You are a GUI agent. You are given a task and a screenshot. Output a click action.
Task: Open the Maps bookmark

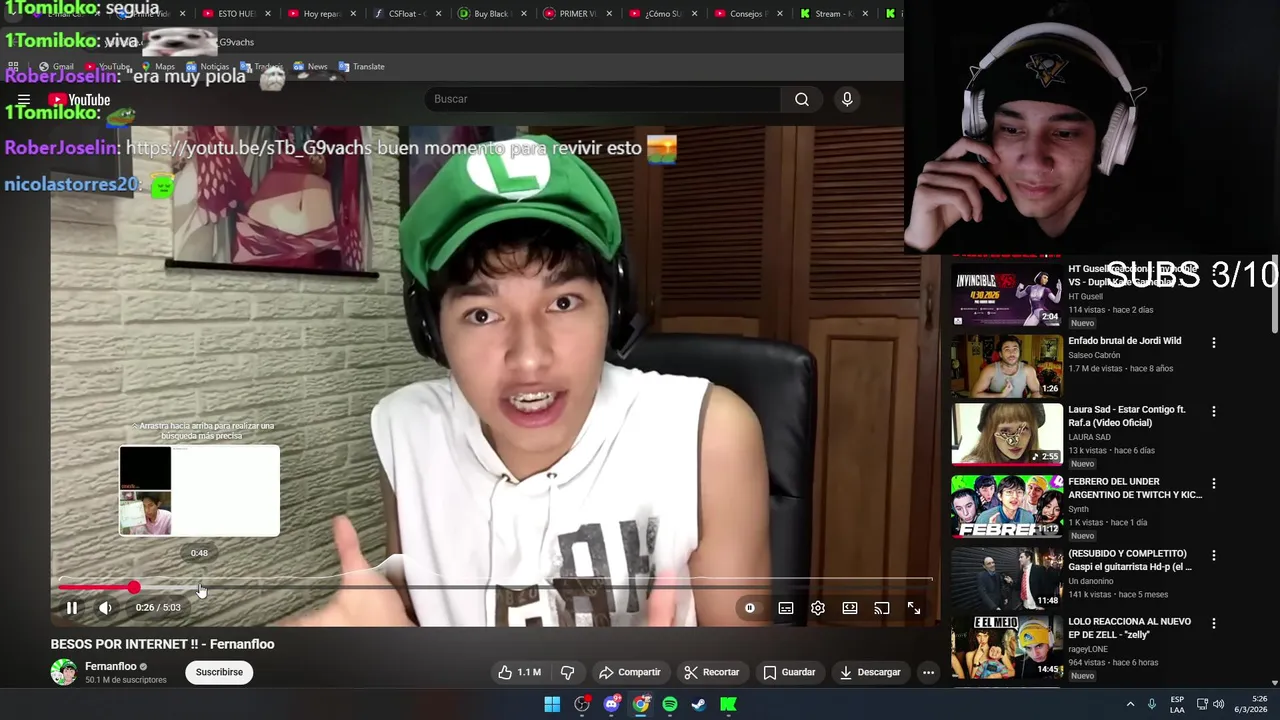[158, 66]
